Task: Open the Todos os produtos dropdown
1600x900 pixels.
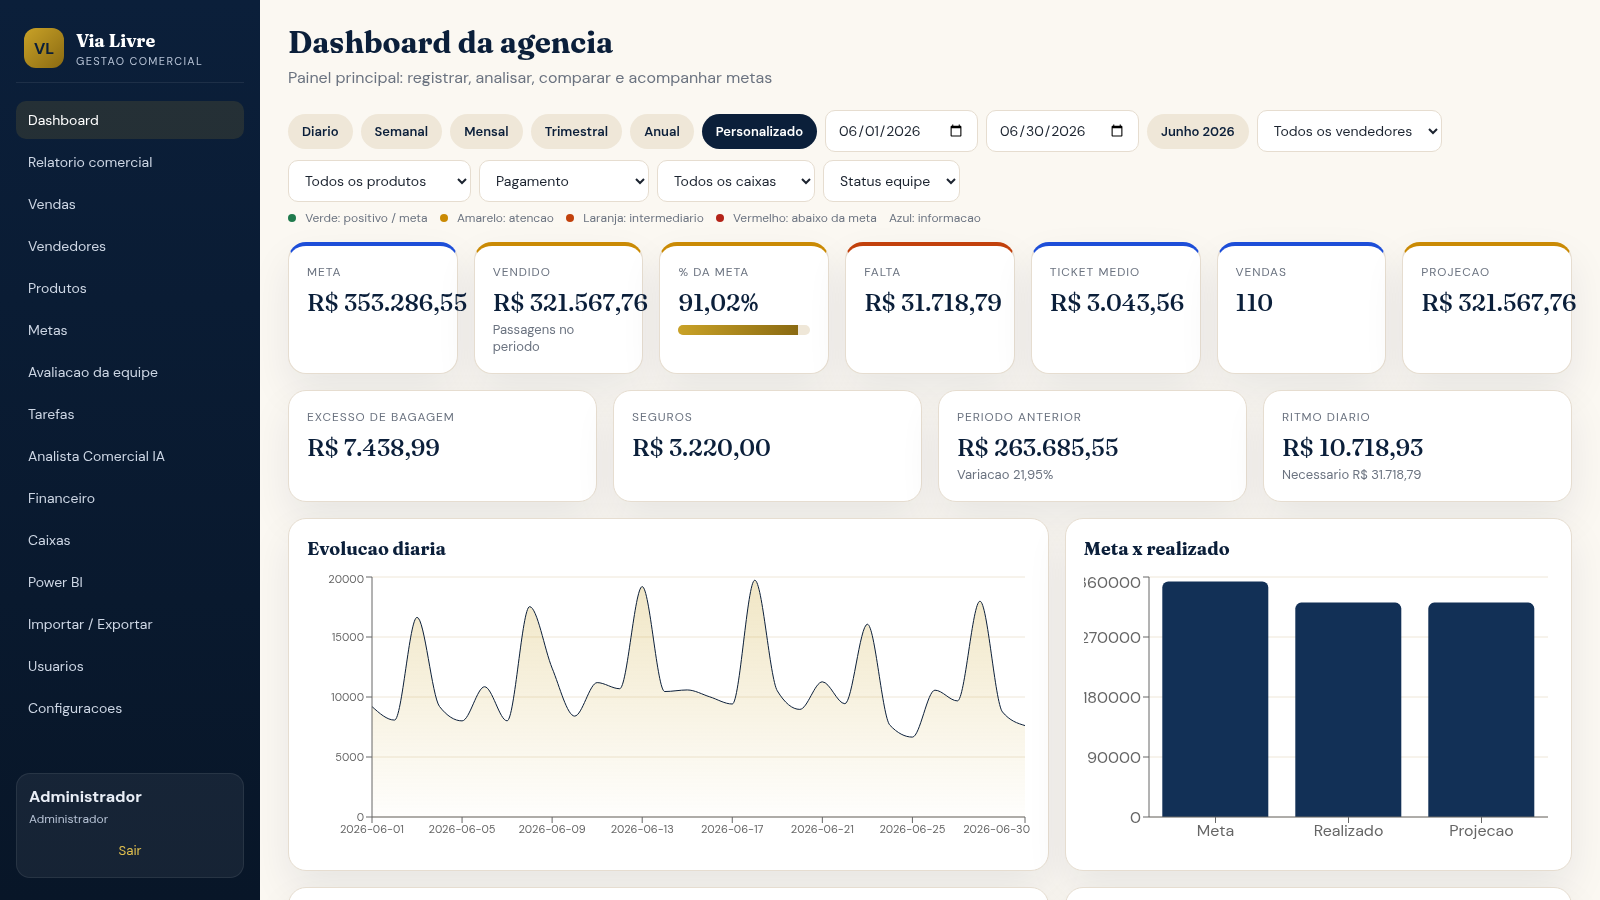Action: click(379, 181)
